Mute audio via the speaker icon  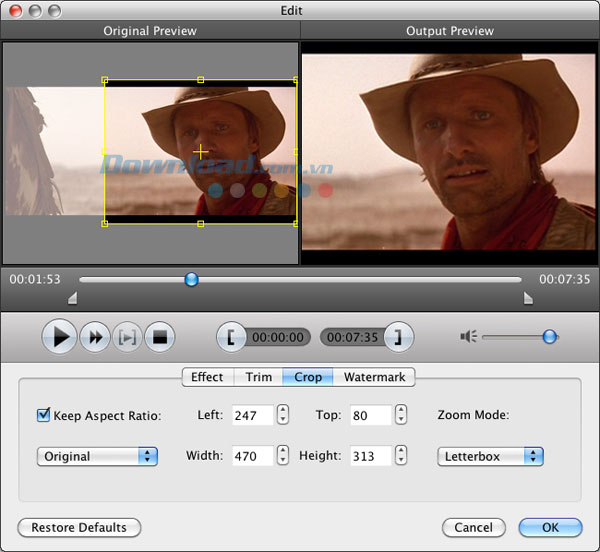[468, 337]
